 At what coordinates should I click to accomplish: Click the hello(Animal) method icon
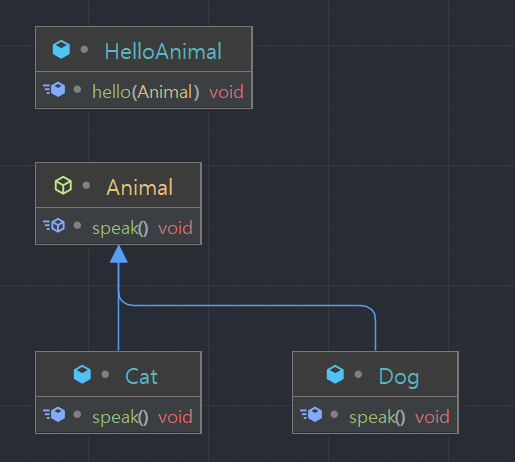pos(54,90)
